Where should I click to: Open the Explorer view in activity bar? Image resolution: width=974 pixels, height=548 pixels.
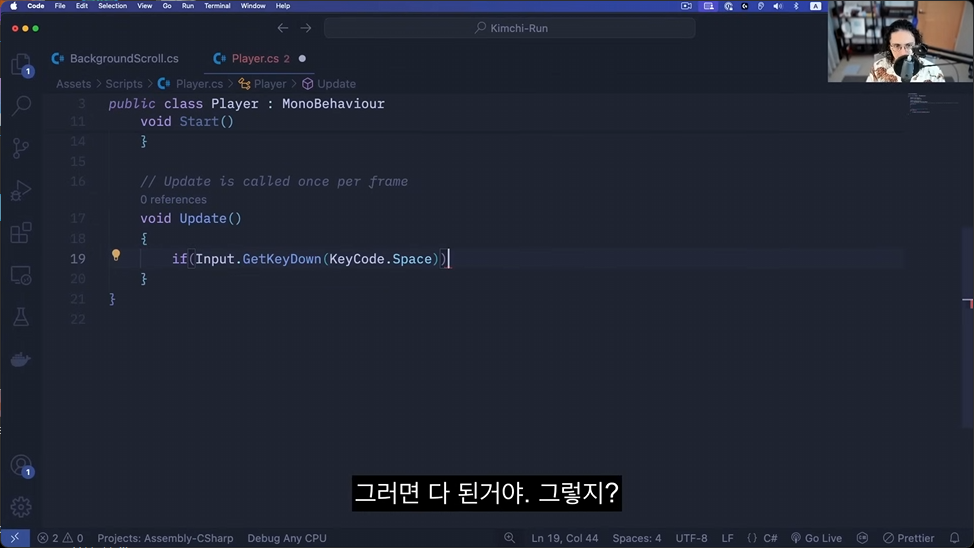click(x=21, y=65)
